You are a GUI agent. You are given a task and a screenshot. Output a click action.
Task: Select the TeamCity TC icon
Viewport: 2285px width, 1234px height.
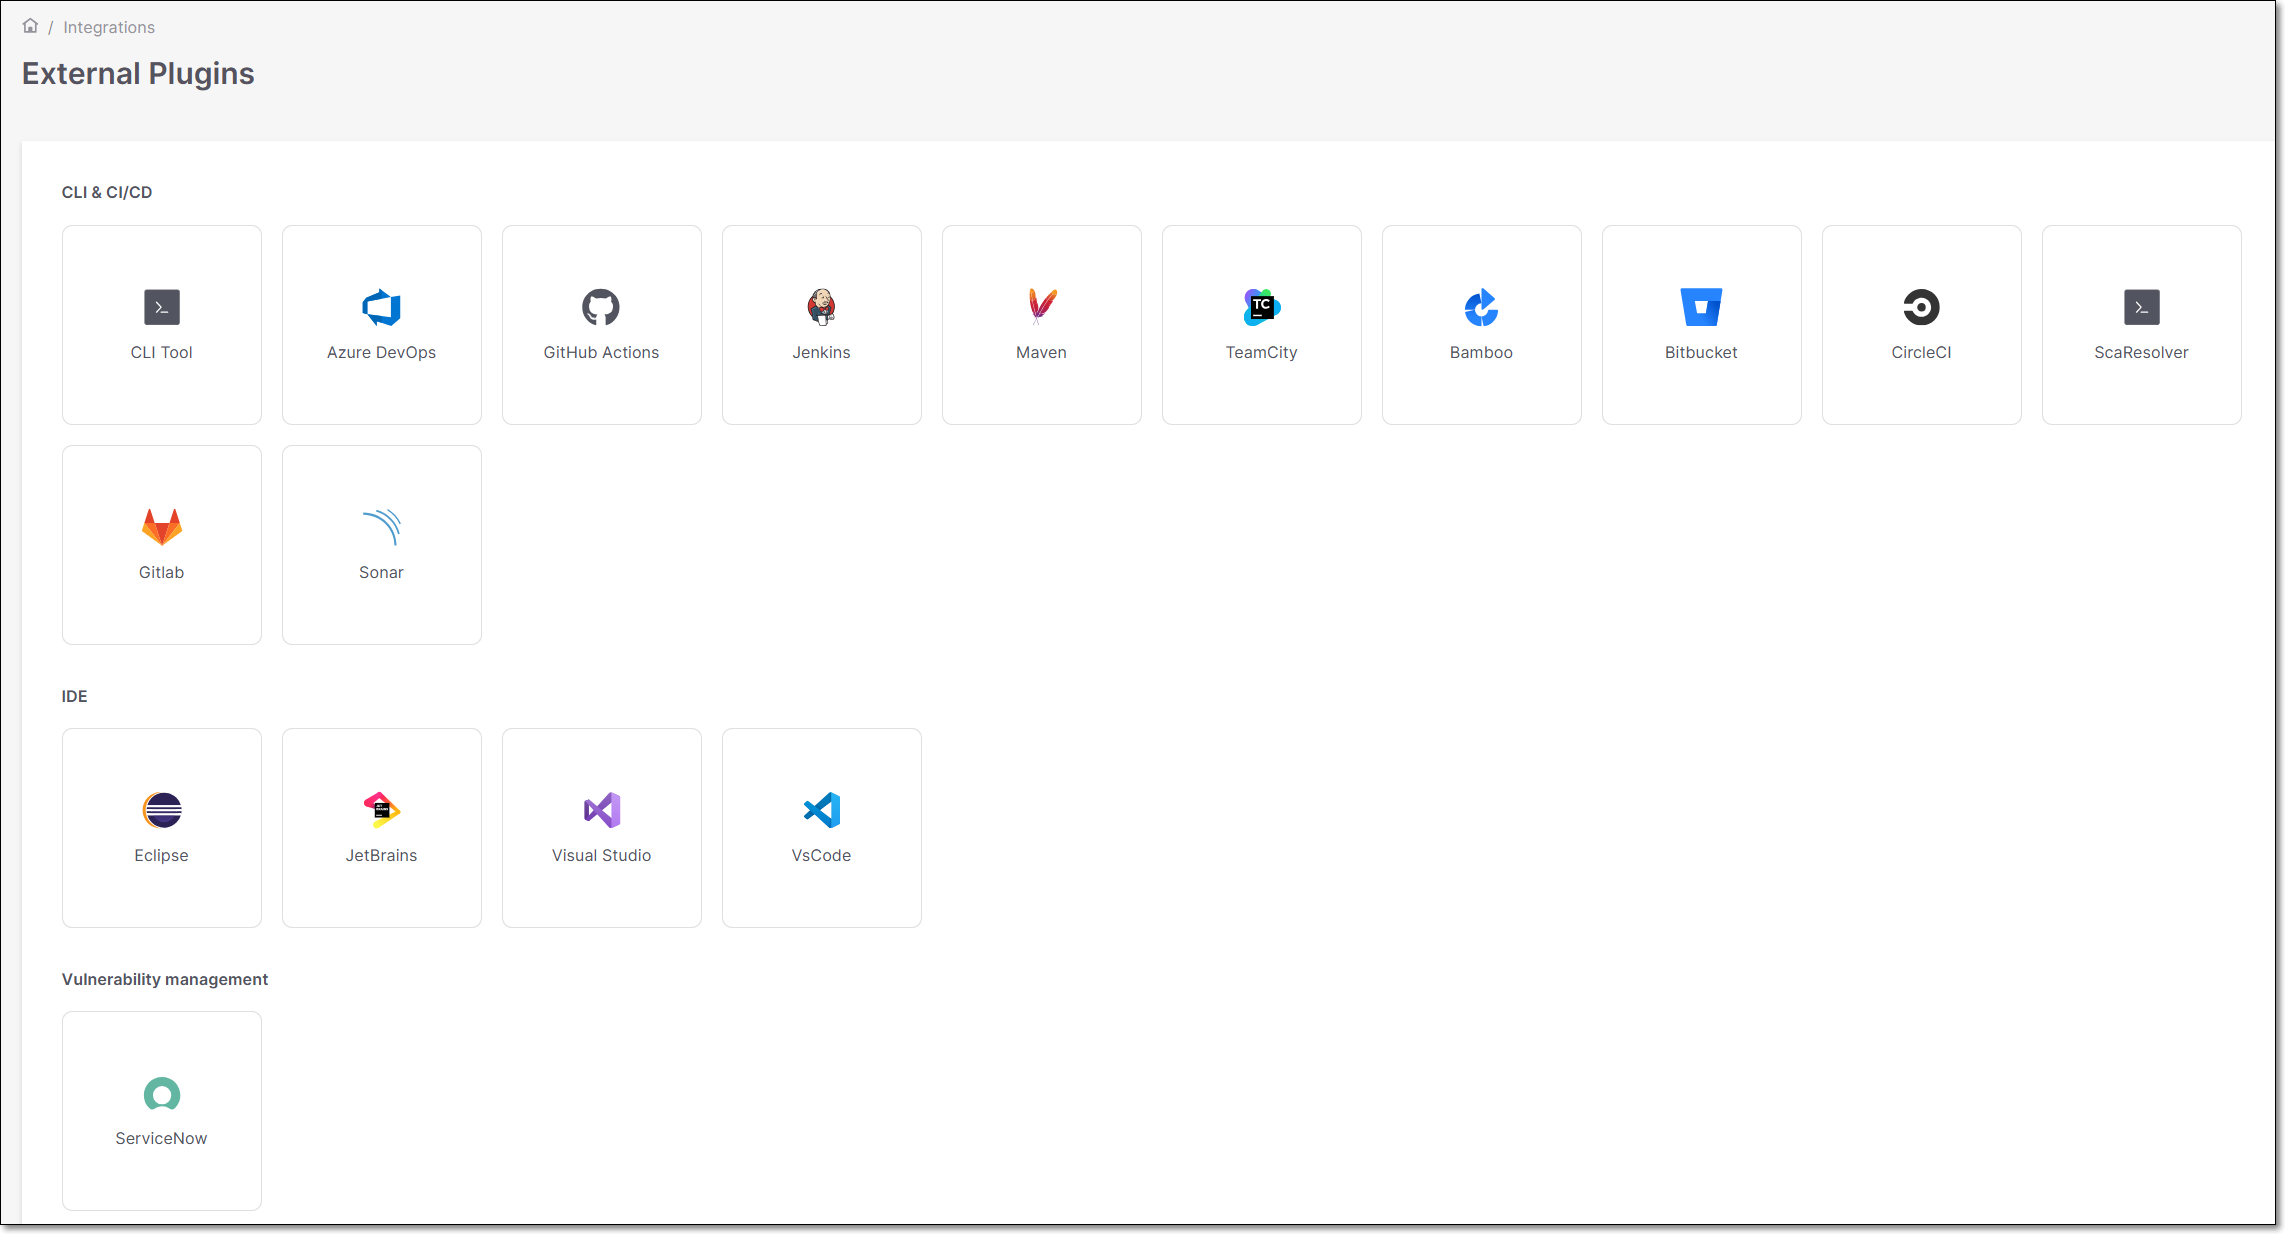click(x=1262, y=307)
